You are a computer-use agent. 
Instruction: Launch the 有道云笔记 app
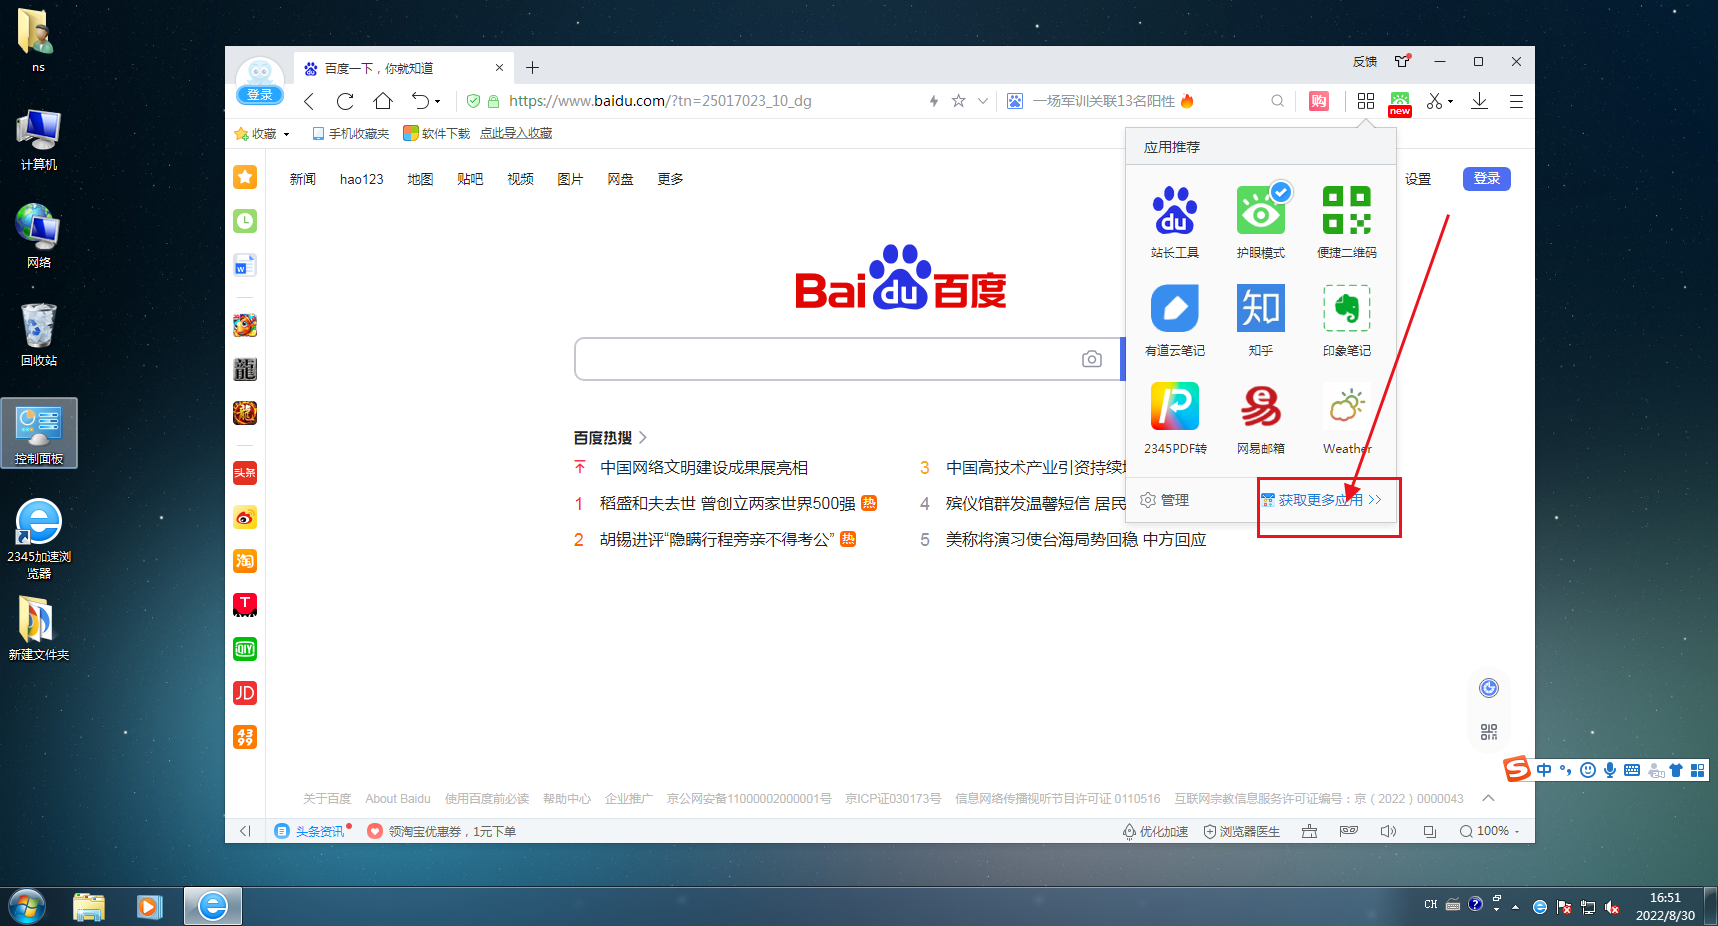(x=1175, y=320)
